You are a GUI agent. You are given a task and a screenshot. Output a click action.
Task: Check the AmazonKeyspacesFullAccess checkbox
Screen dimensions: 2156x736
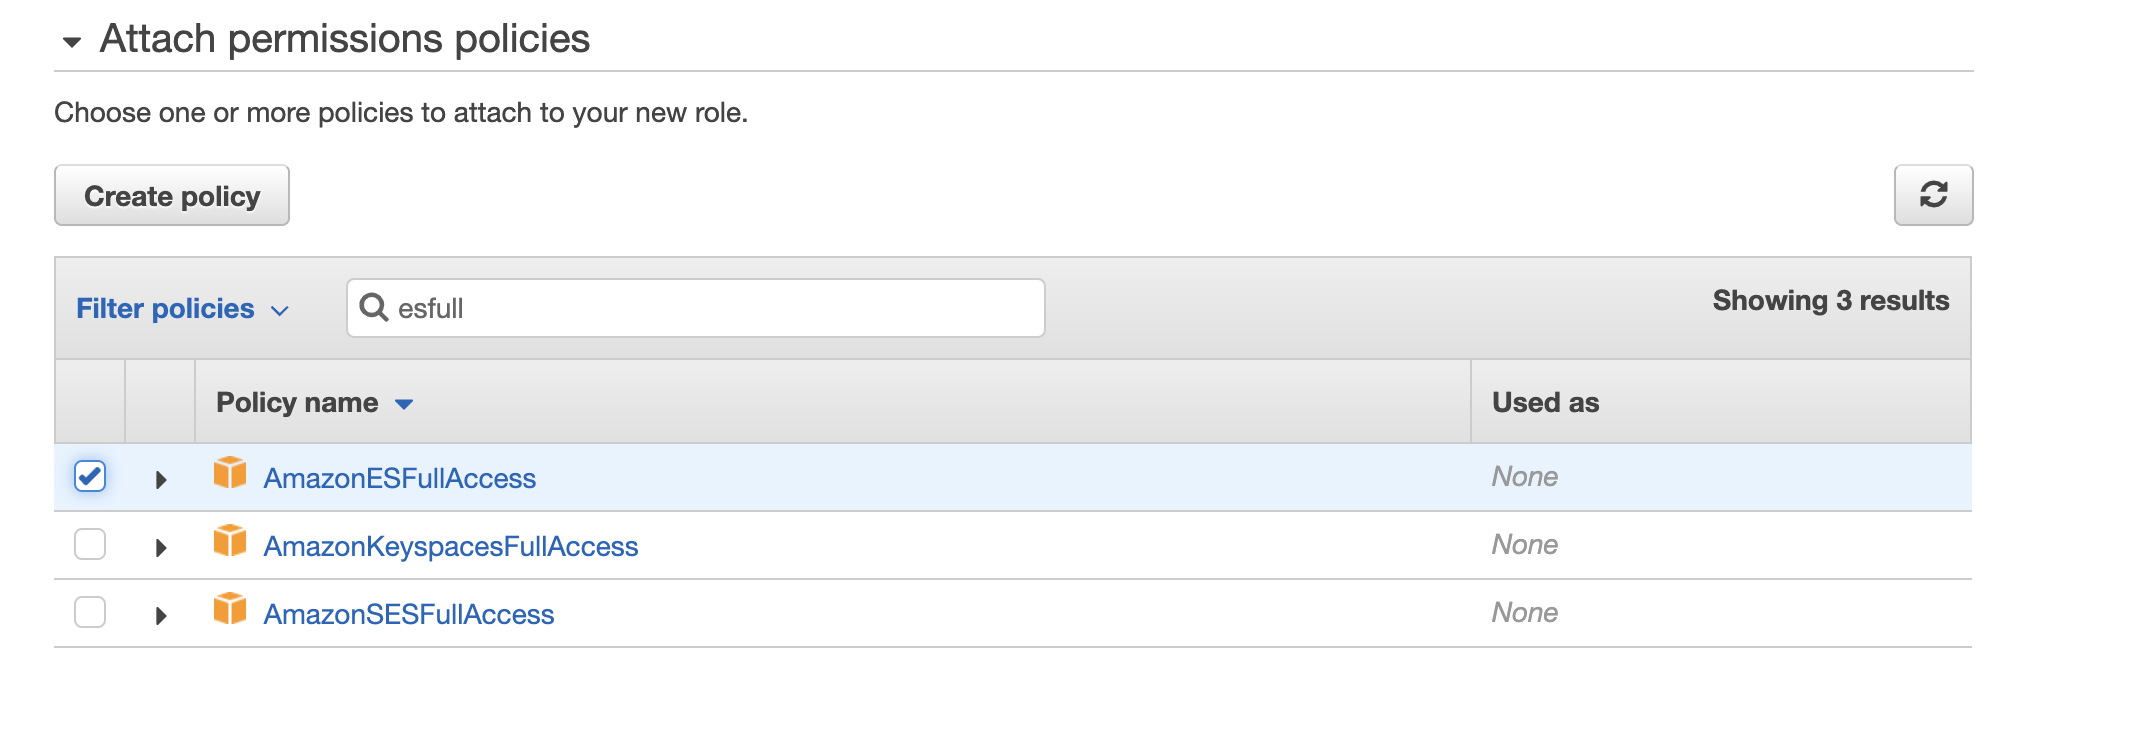pyautogui.click(x=90, y=544)
